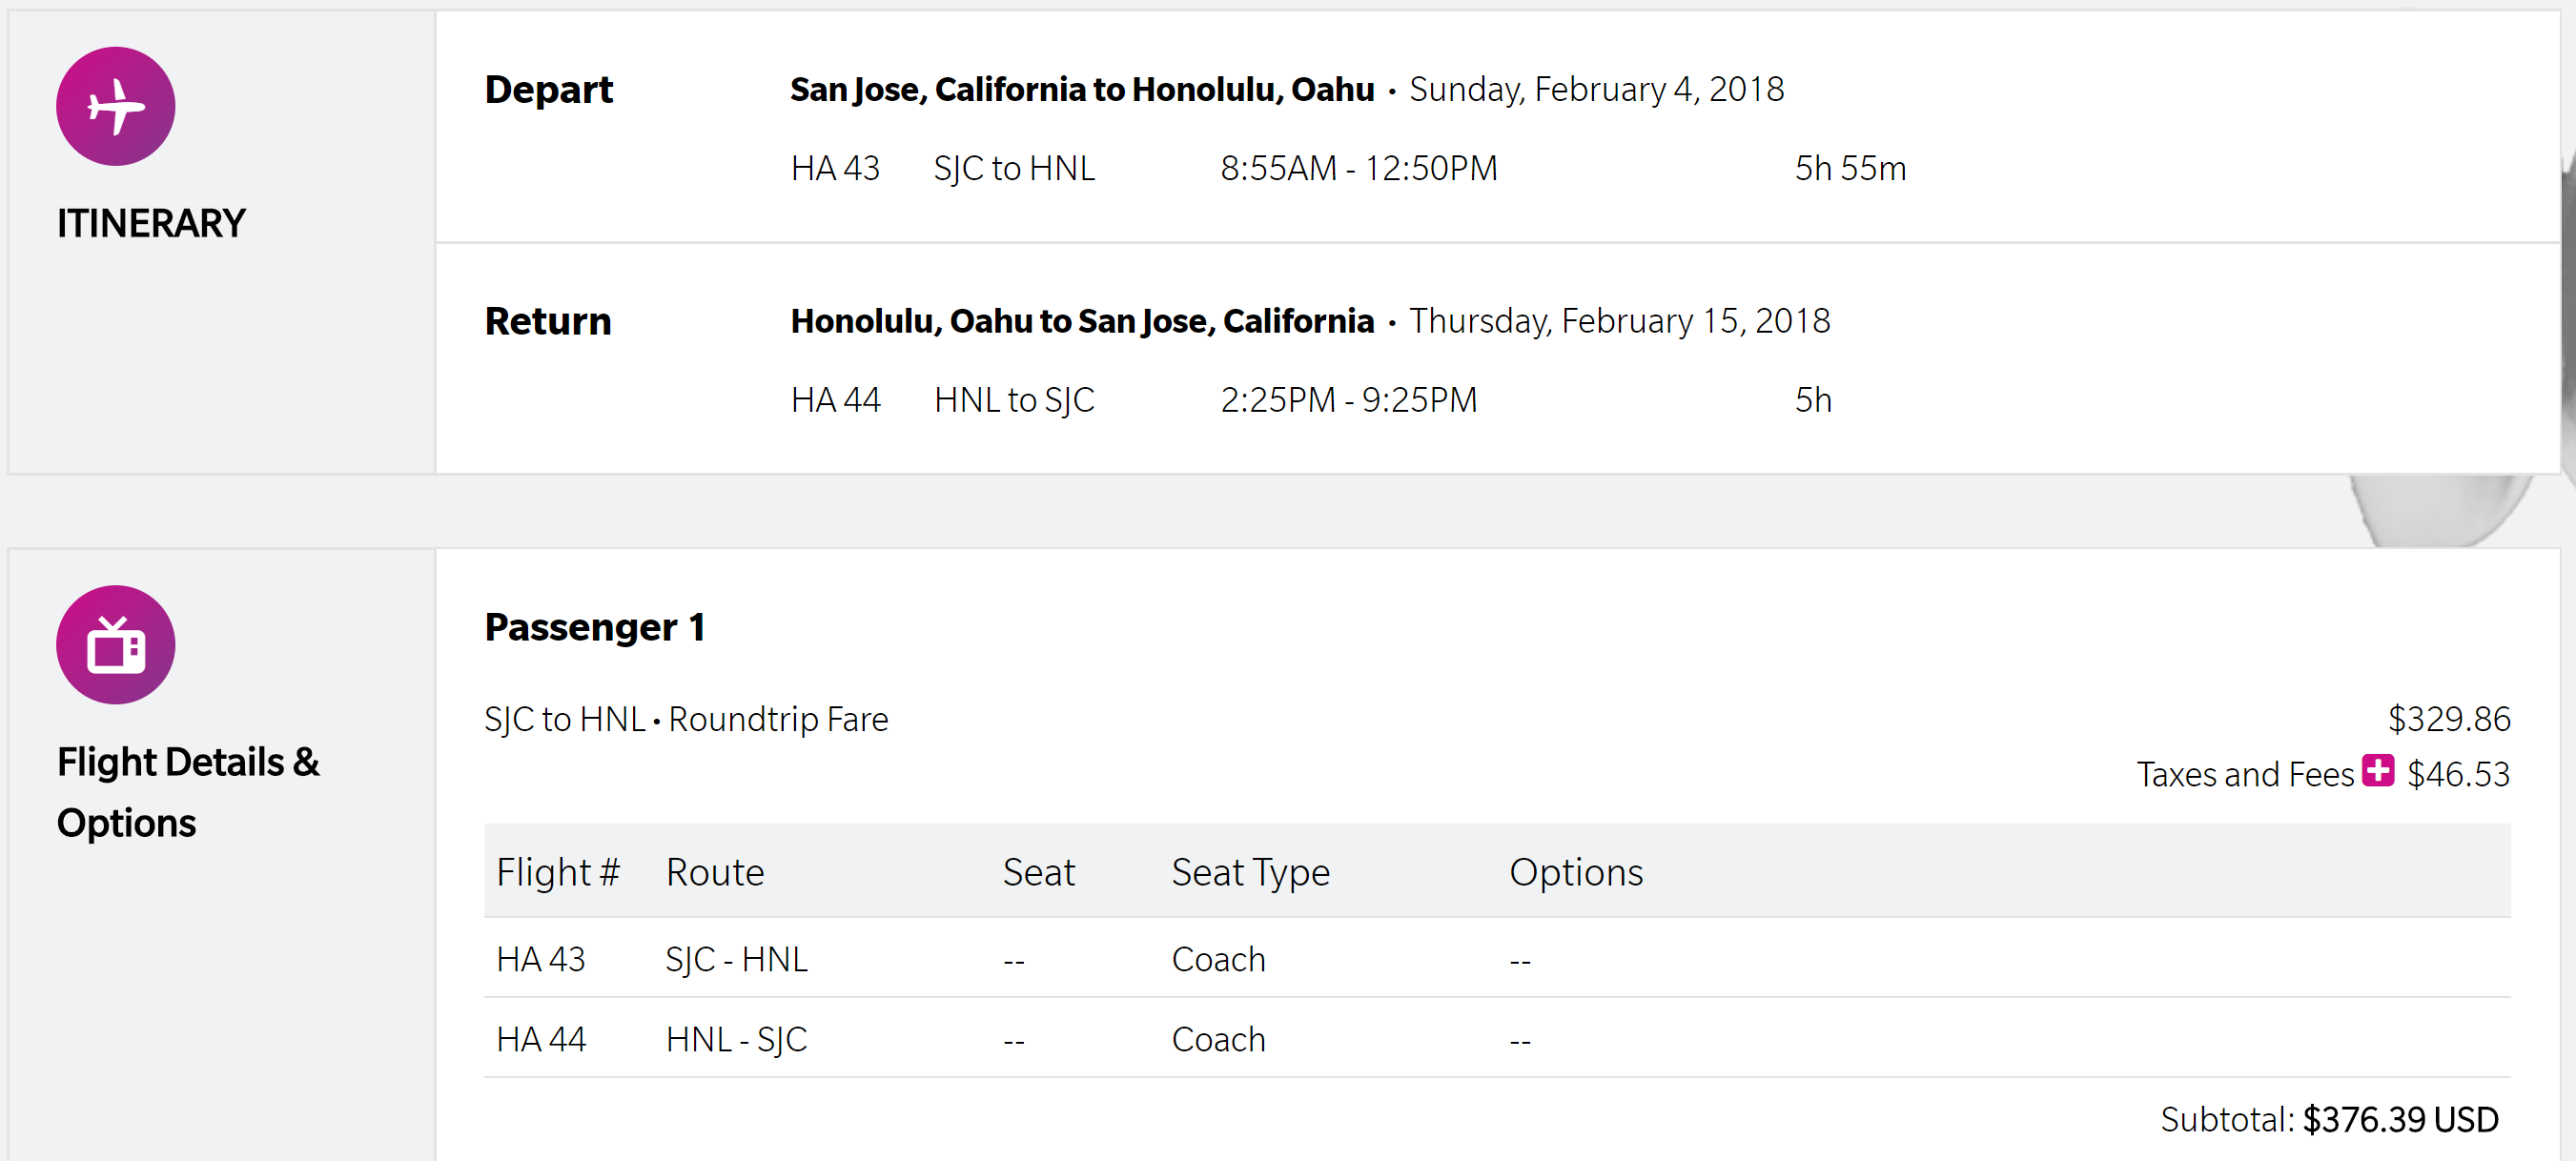Select Honolulu to San Jose route title
Screen dimensions: 2576x1161
[1081, 322]
